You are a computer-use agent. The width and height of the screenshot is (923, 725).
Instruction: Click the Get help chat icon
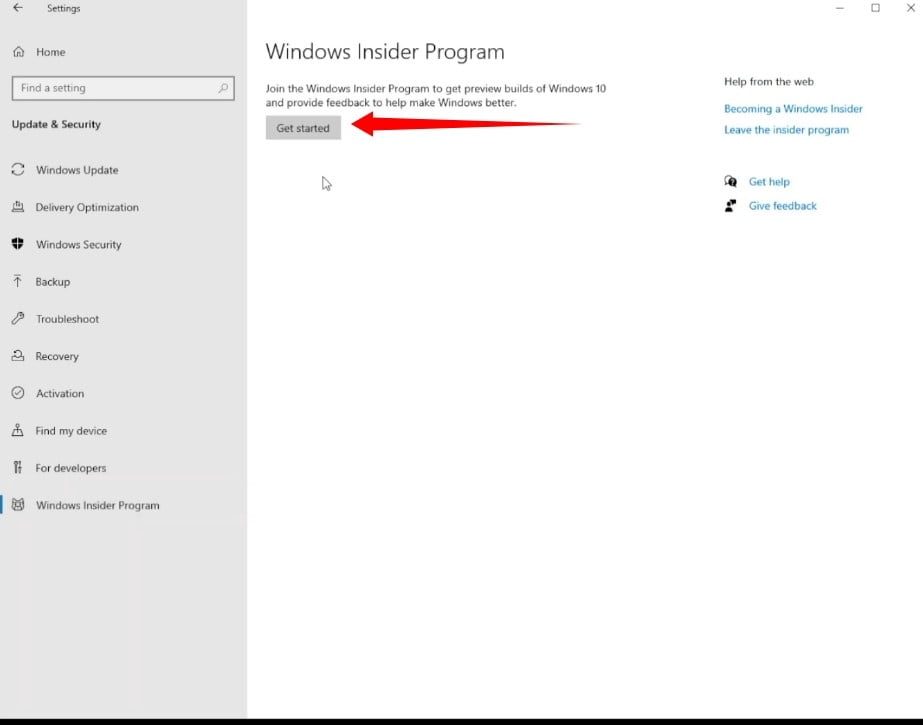tap(731, 181)
